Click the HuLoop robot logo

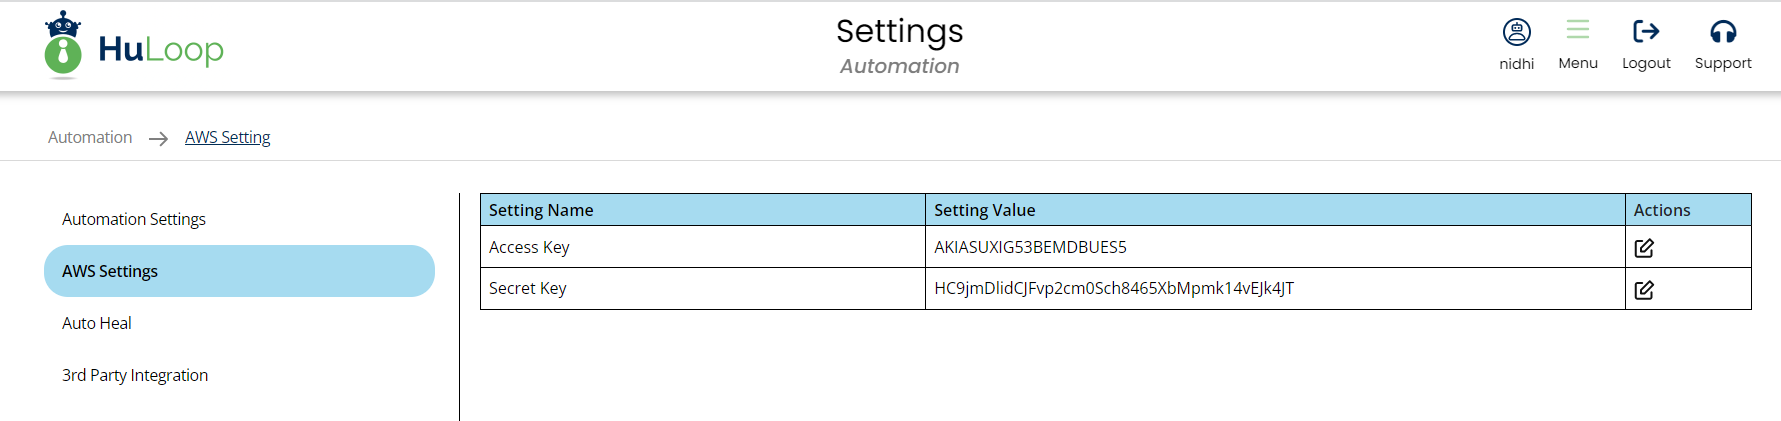[x=63, y=45]
